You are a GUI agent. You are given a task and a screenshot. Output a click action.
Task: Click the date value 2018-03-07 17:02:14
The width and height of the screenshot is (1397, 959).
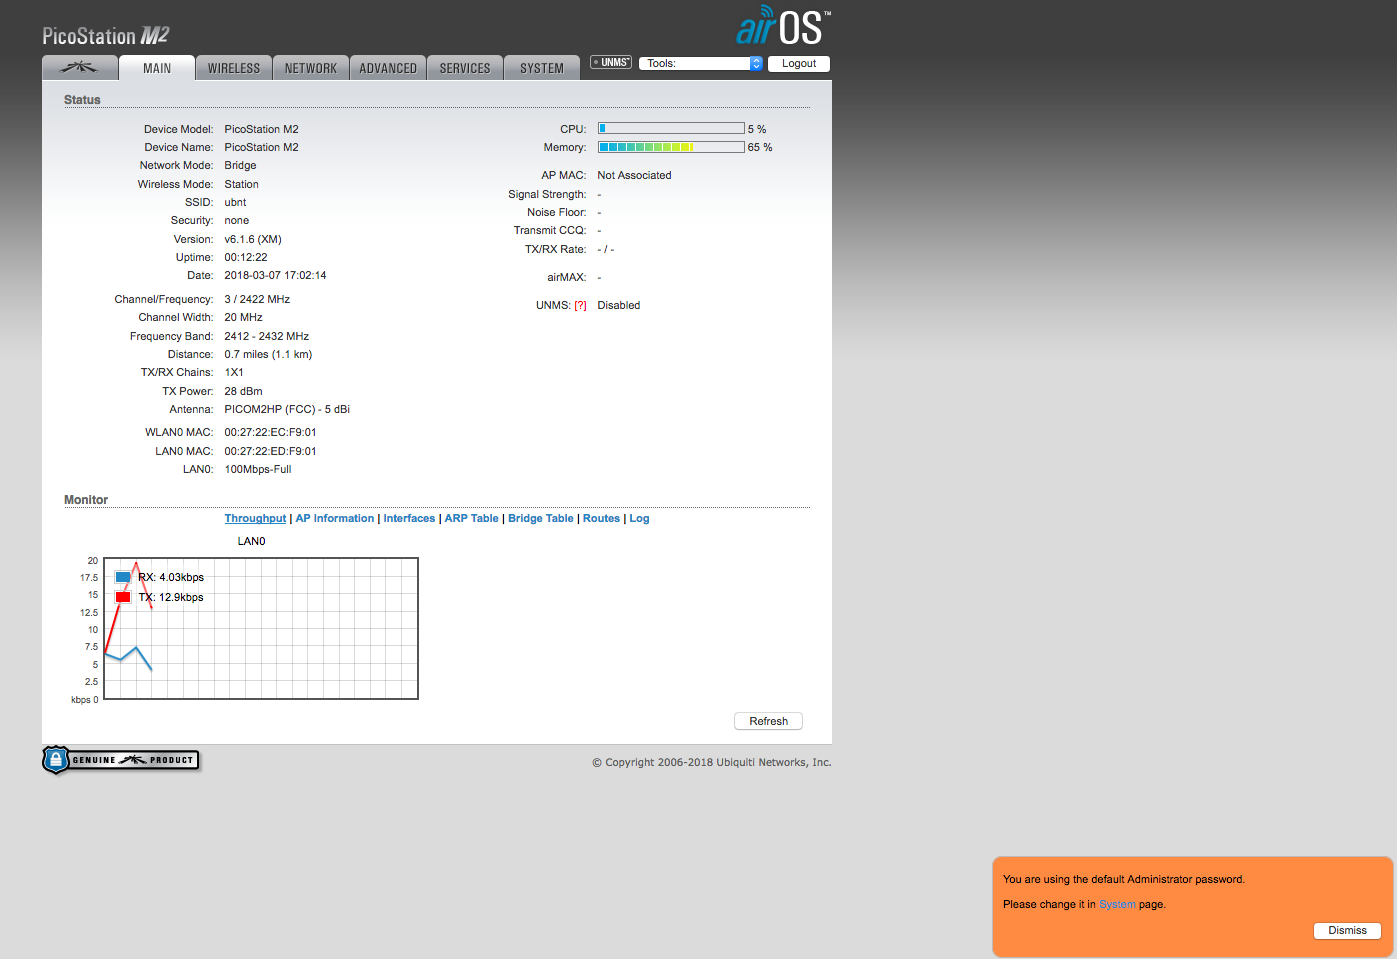[x=275, y=275]
